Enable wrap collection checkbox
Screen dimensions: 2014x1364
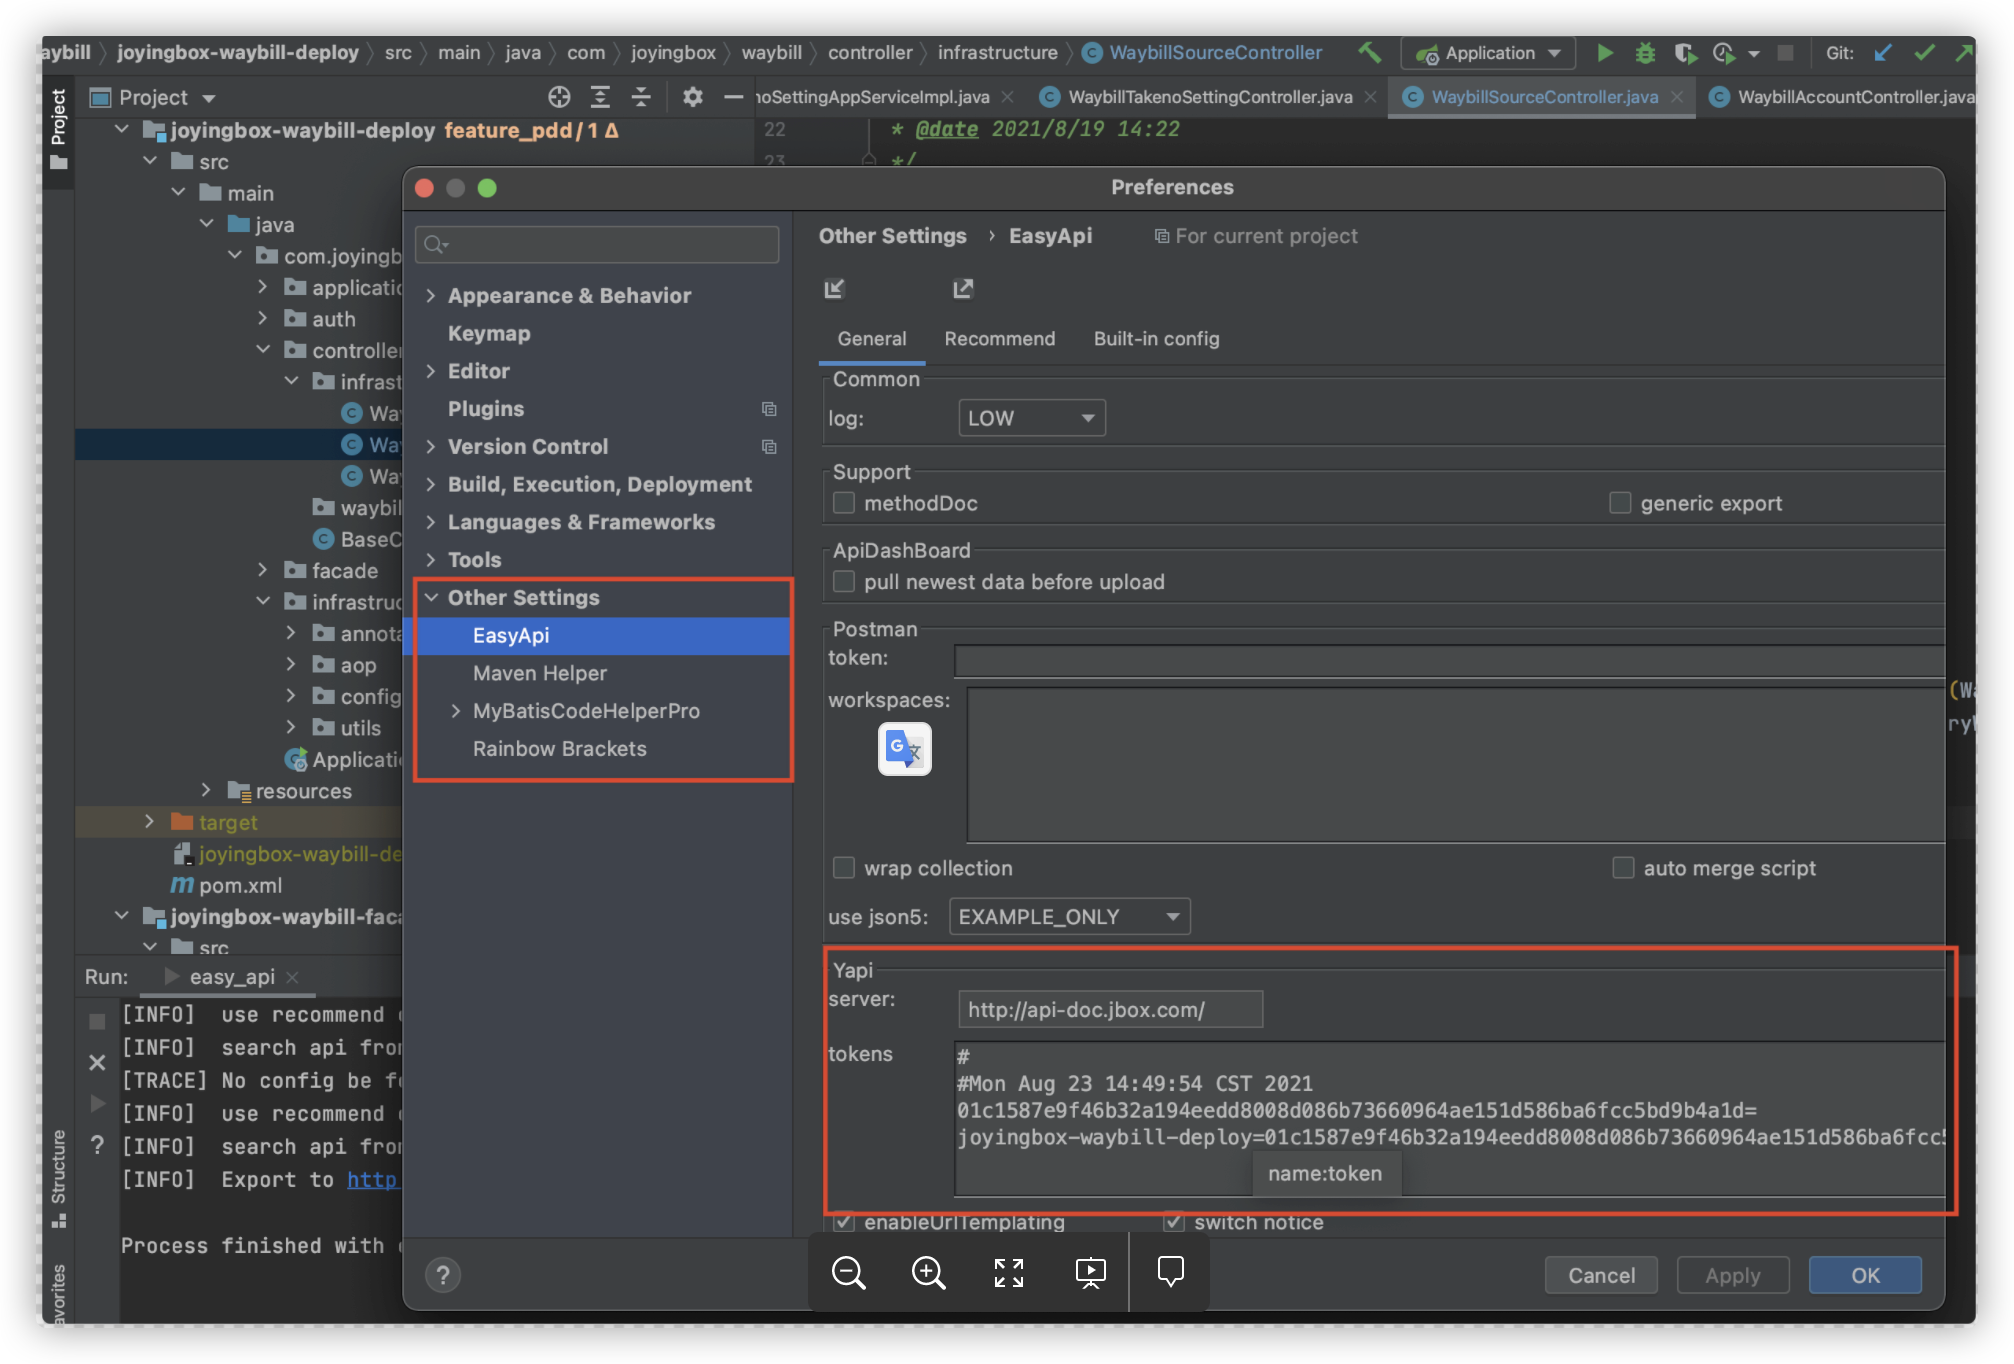[x=844, y=868]
